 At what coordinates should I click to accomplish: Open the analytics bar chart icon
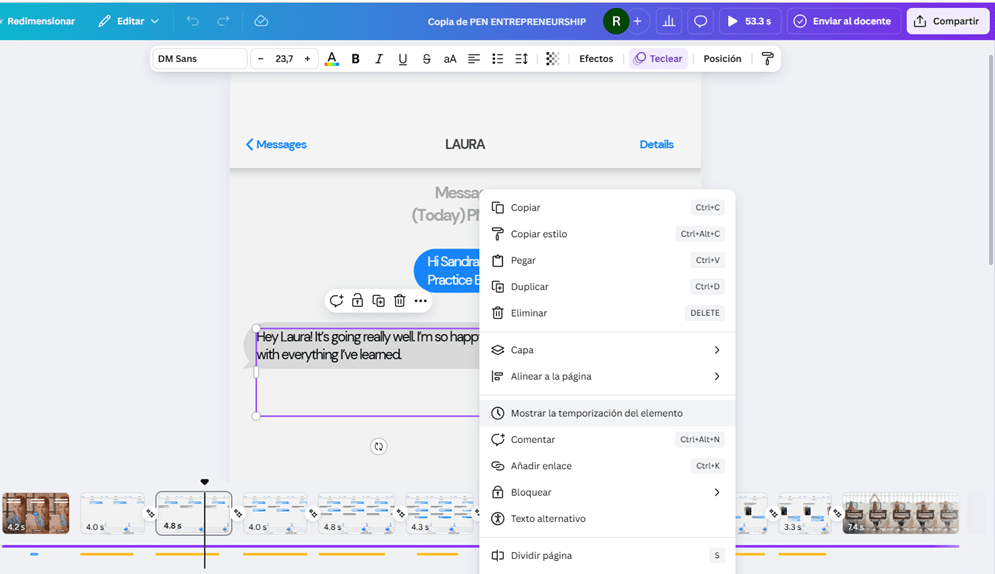(x=669, y=21)
